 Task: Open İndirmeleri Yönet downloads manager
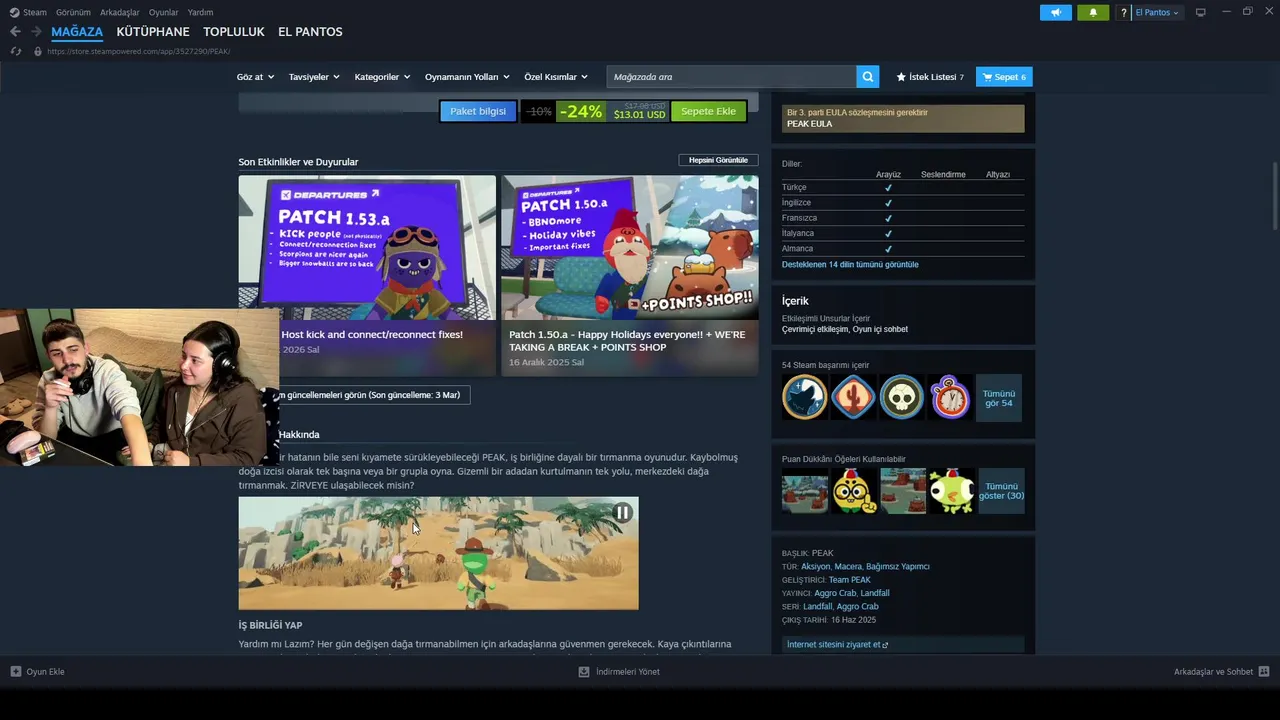pos(619,672)
